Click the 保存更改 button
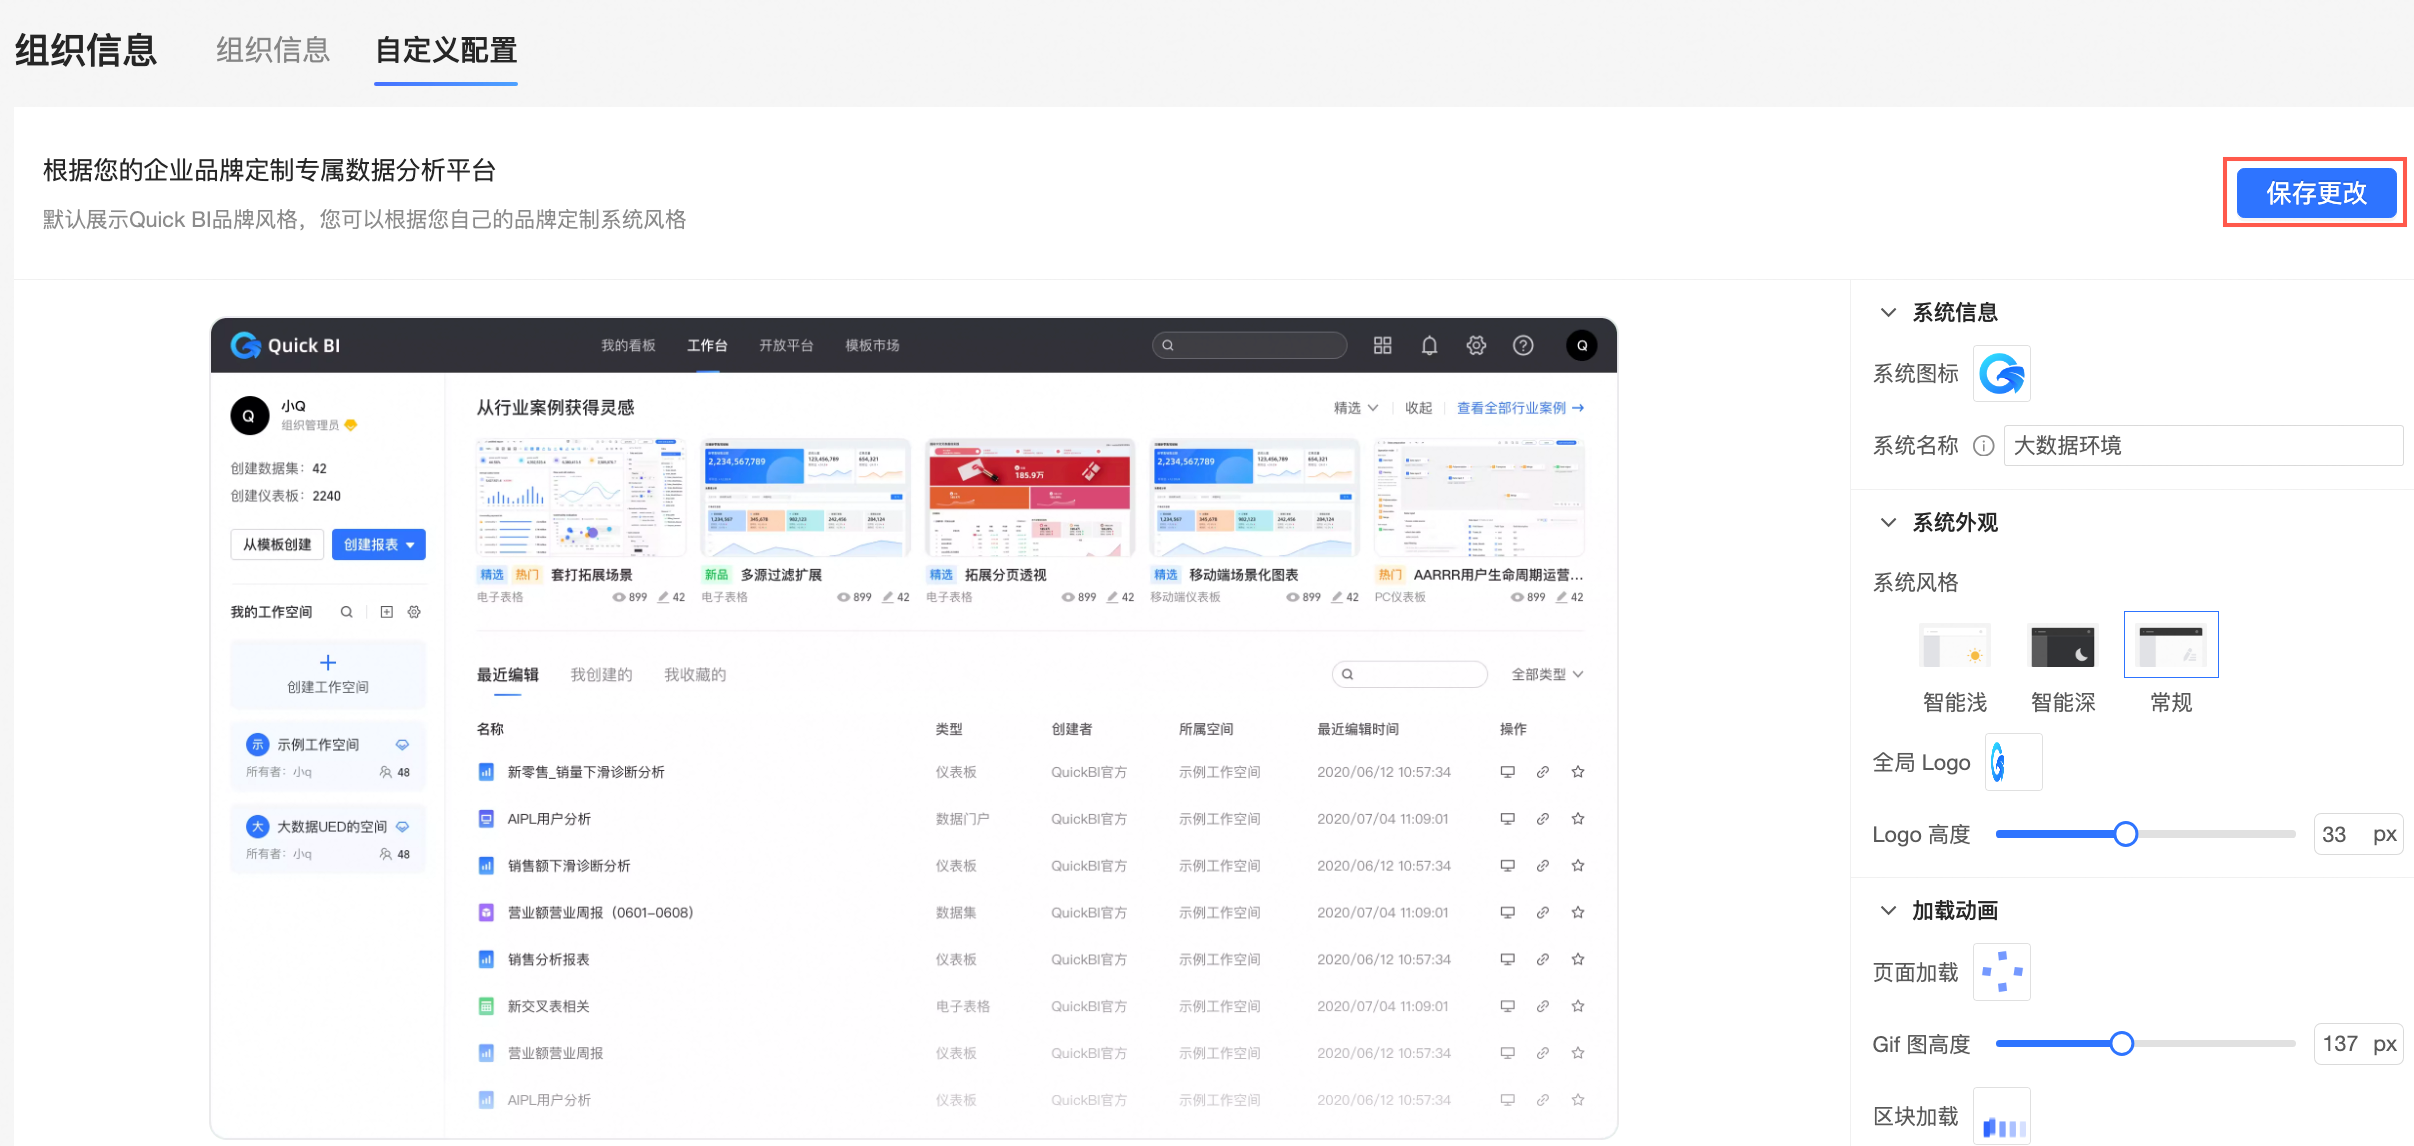2414x1146 pixels. (x=2316, y=193)
